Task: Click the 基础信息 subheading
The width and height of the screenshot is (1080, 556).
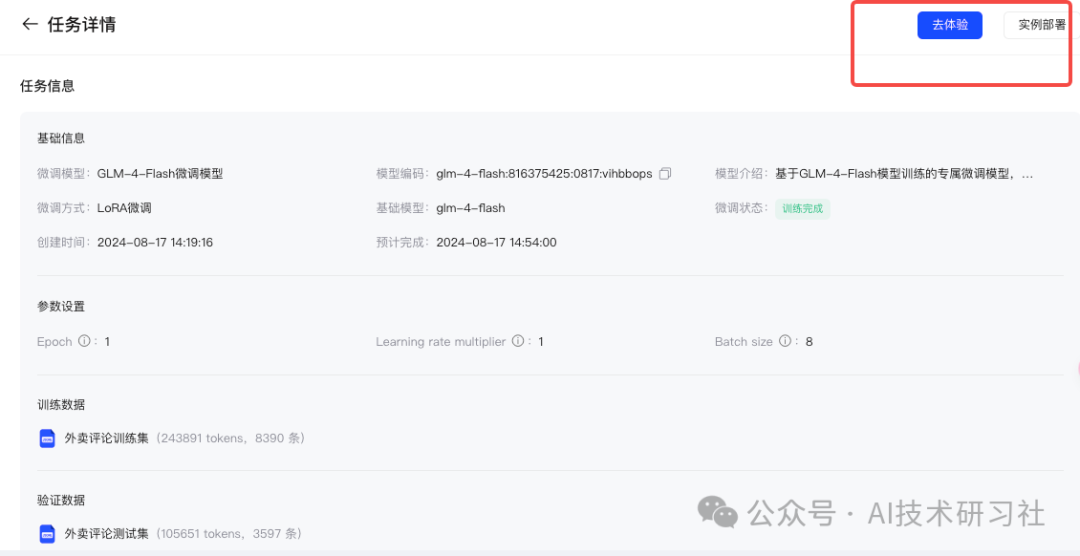Action: point(61,138)
